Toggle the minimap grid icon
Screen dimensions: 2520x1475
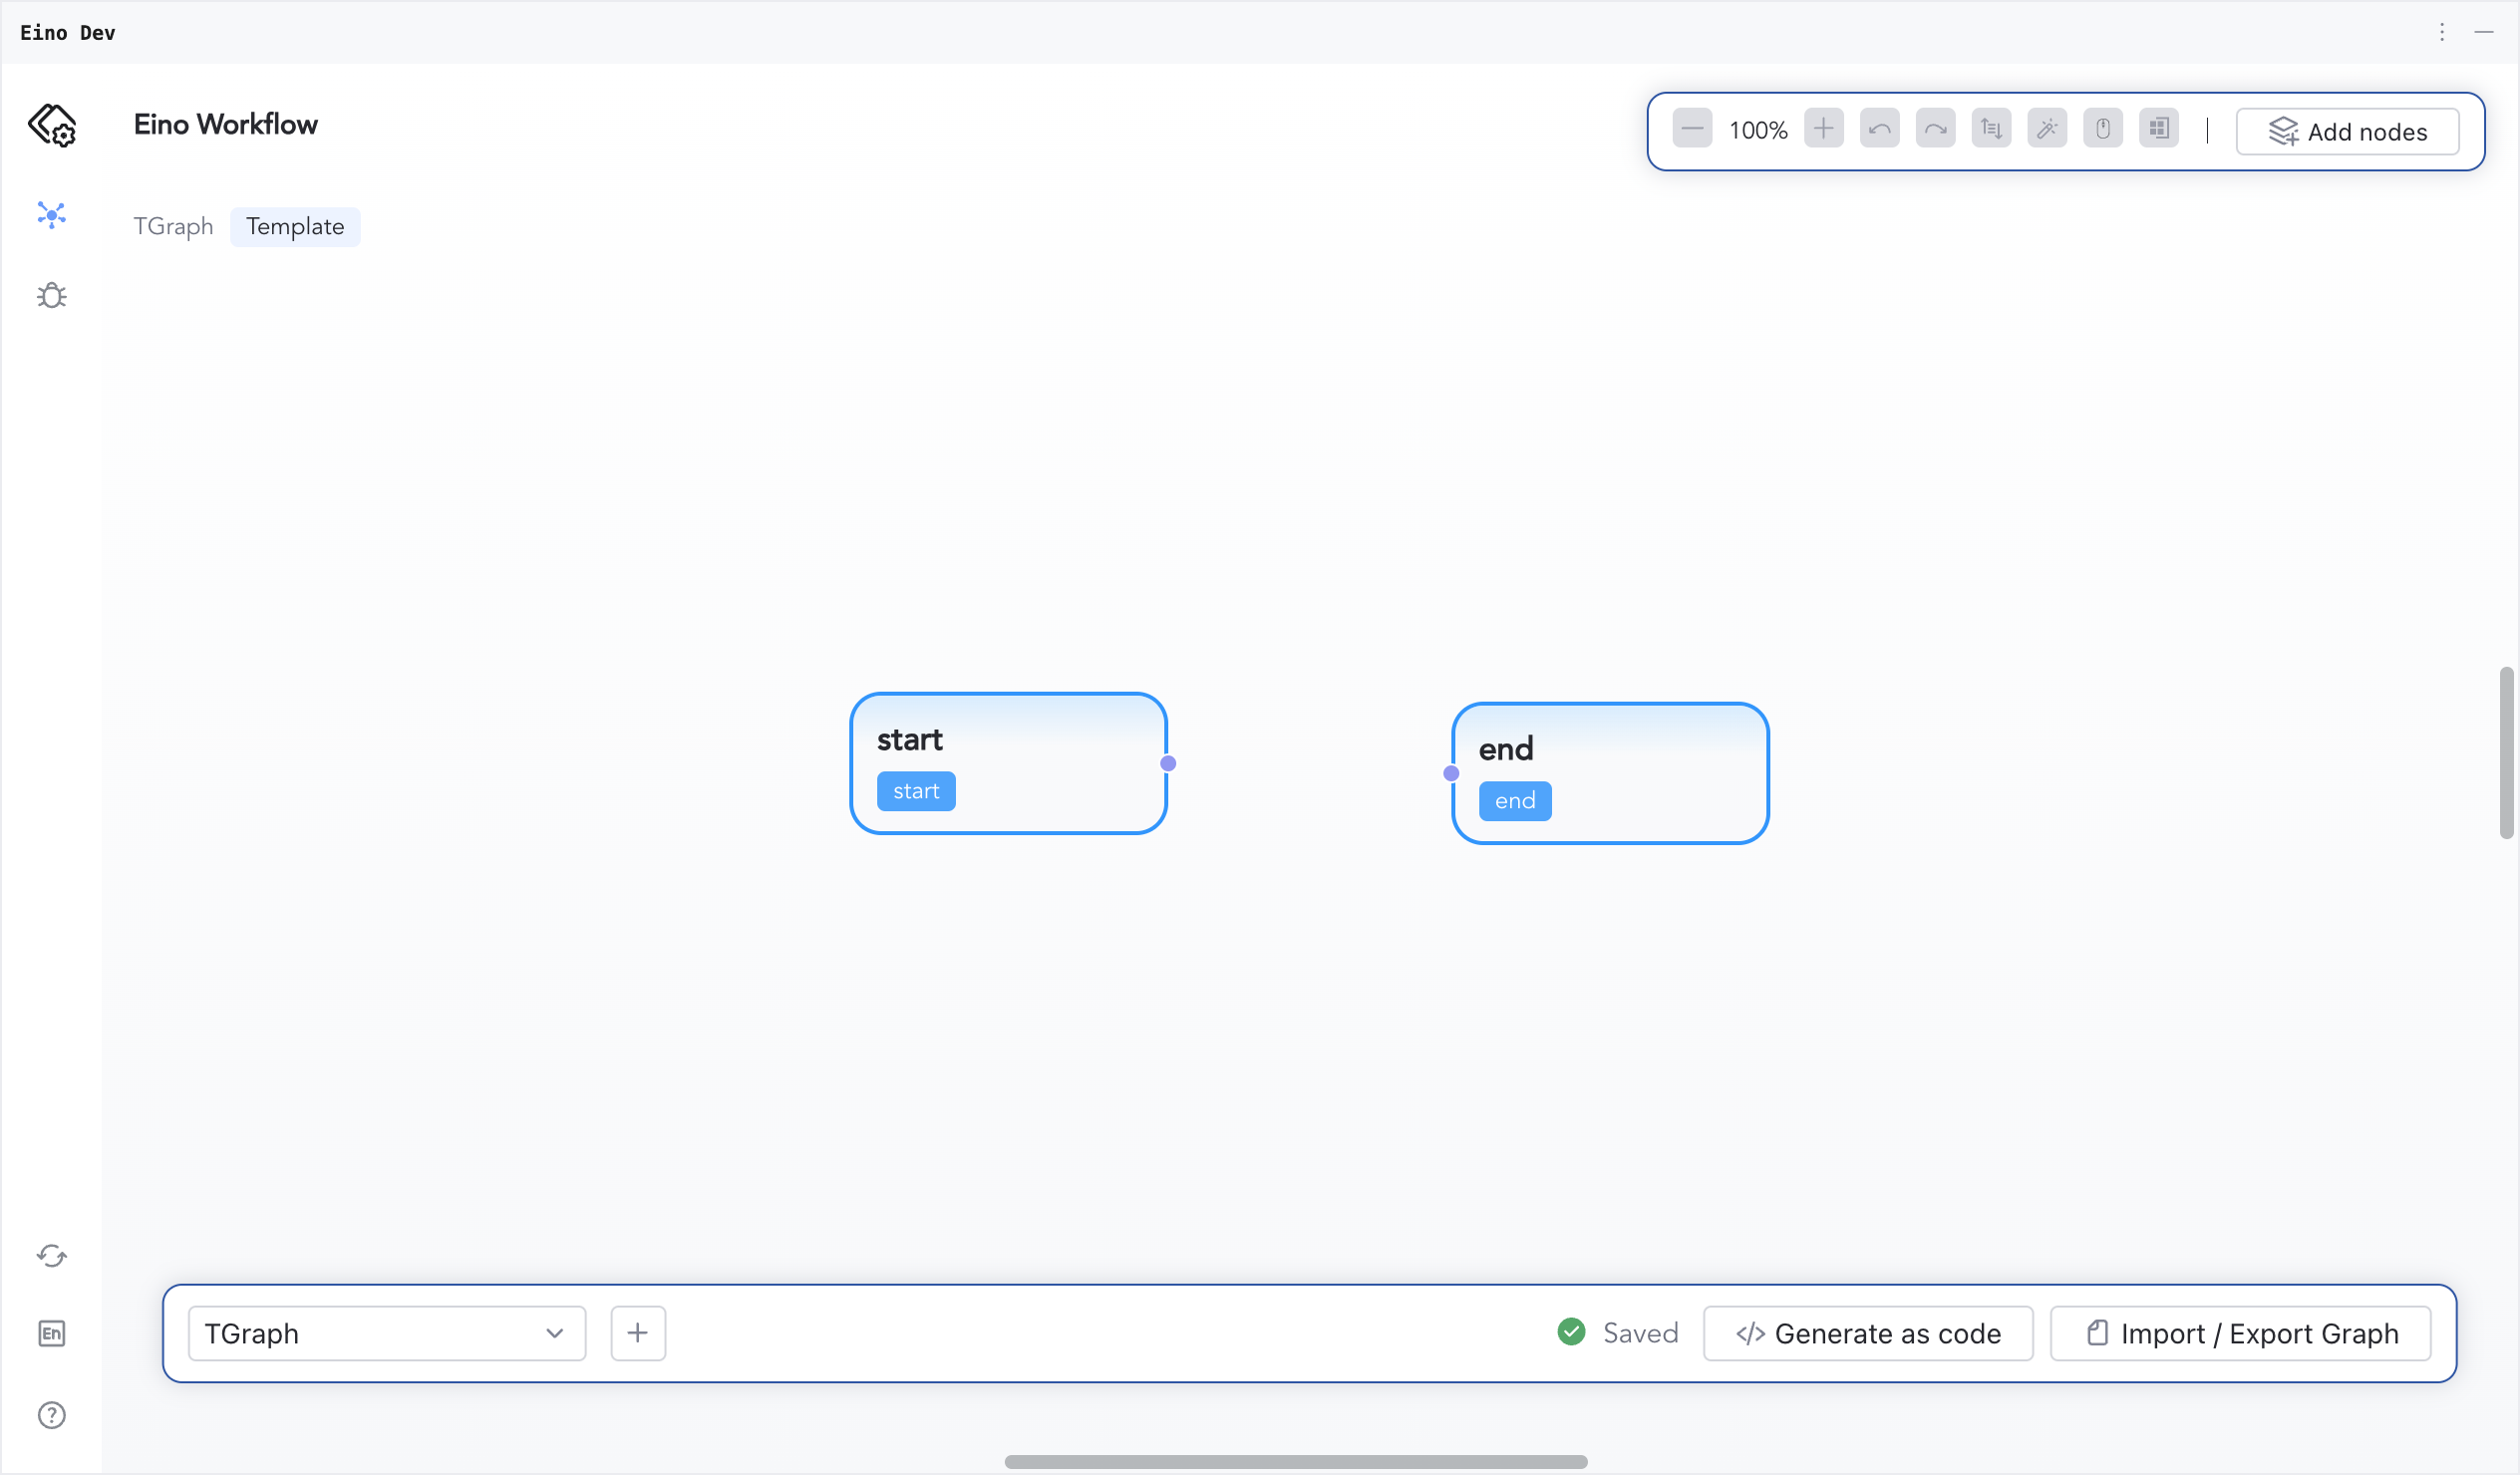click(2159, 130)
